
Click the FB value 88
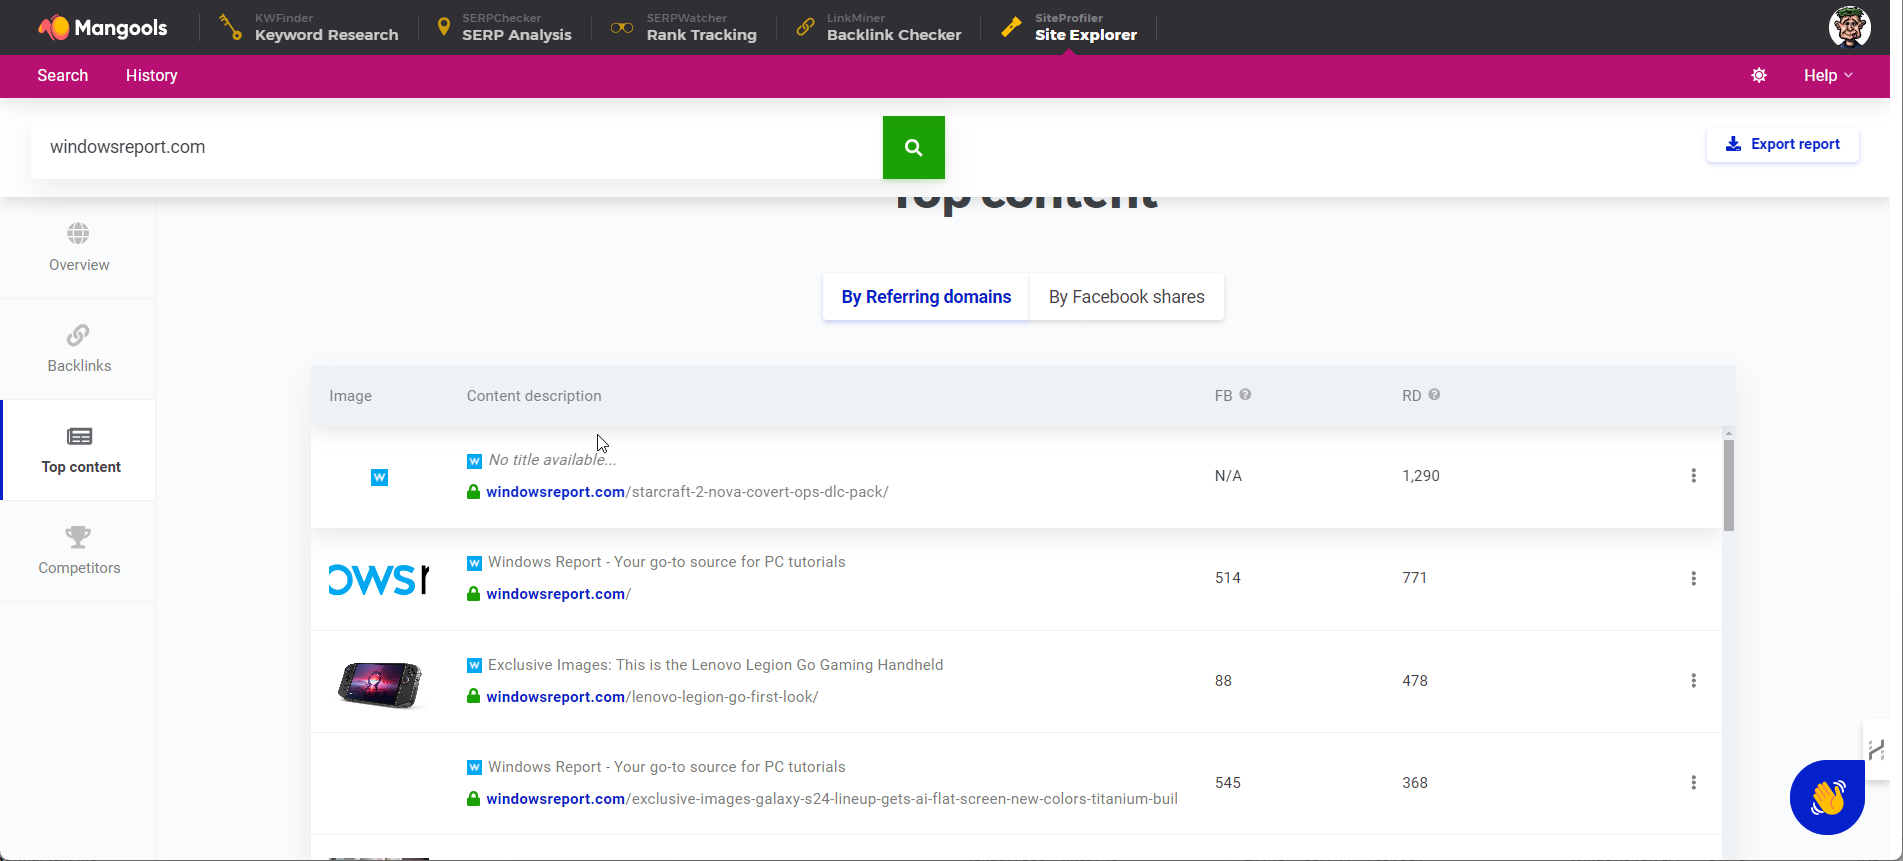(x=1223, y=681)
